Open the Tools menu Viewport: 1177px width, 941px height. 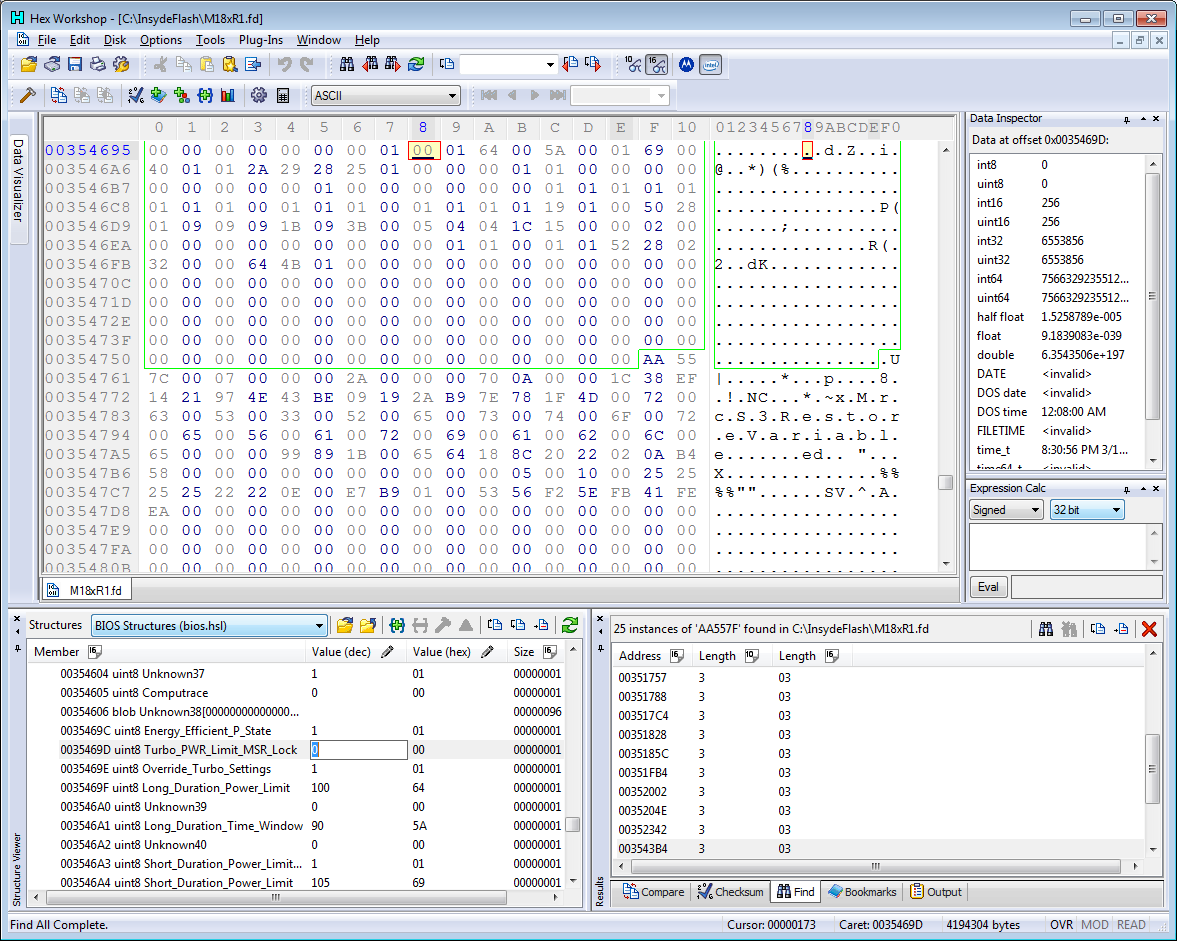210,40
